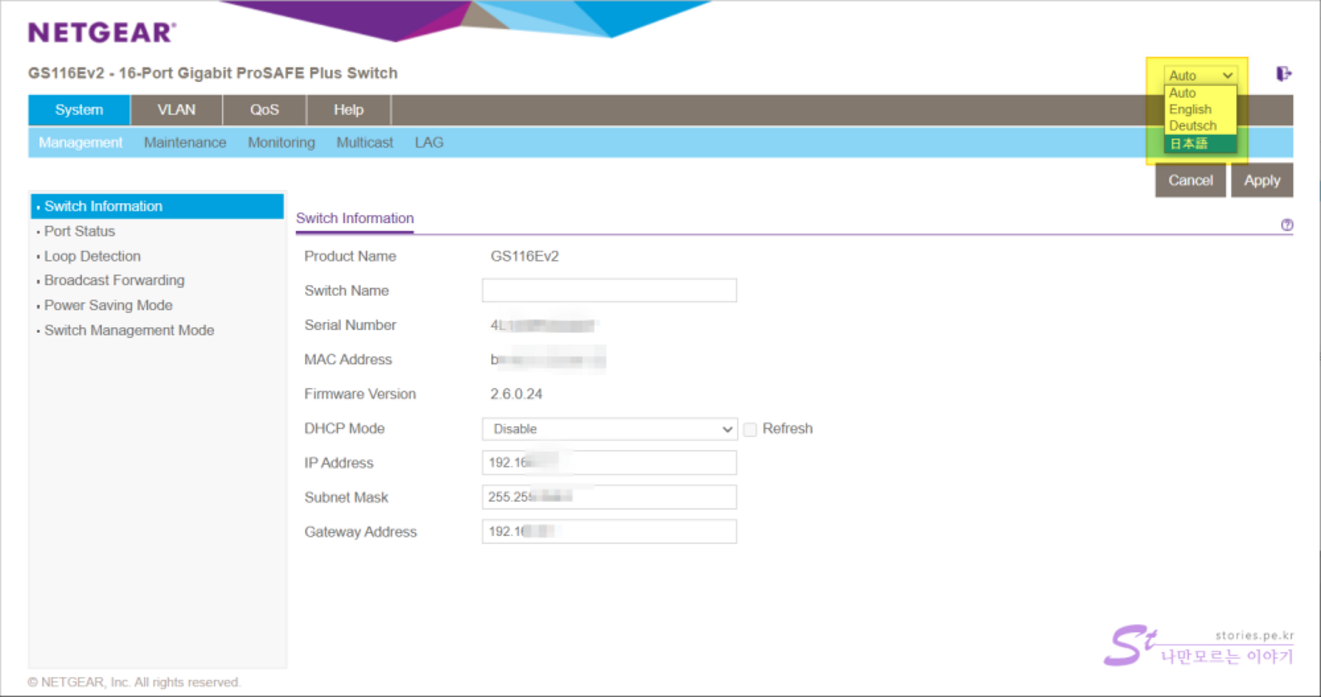Open the Help tab

point(348,110)
